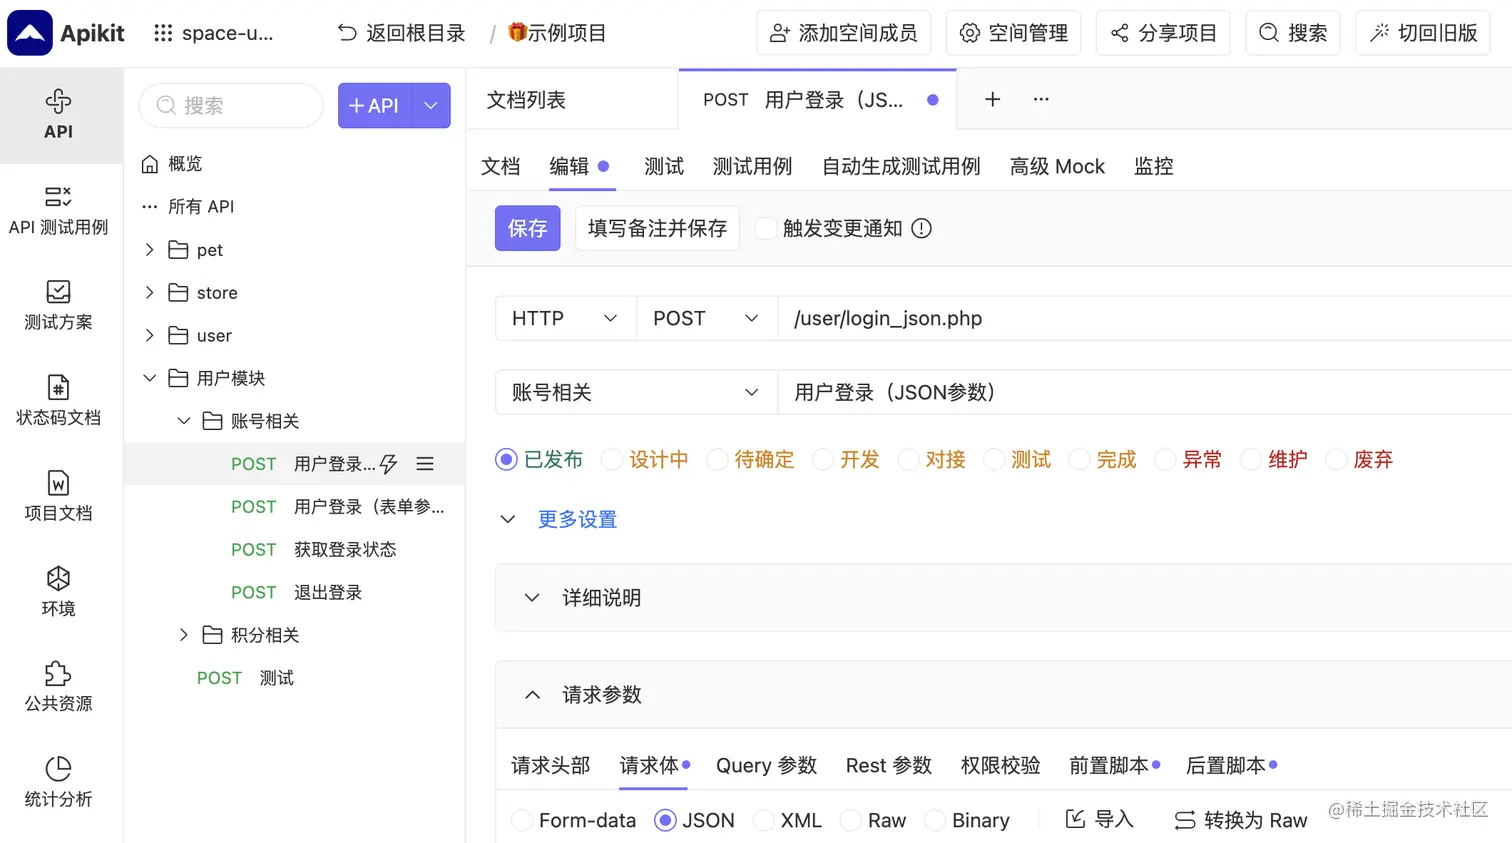Select the 设计中 status radio

(x=611, y=459)
